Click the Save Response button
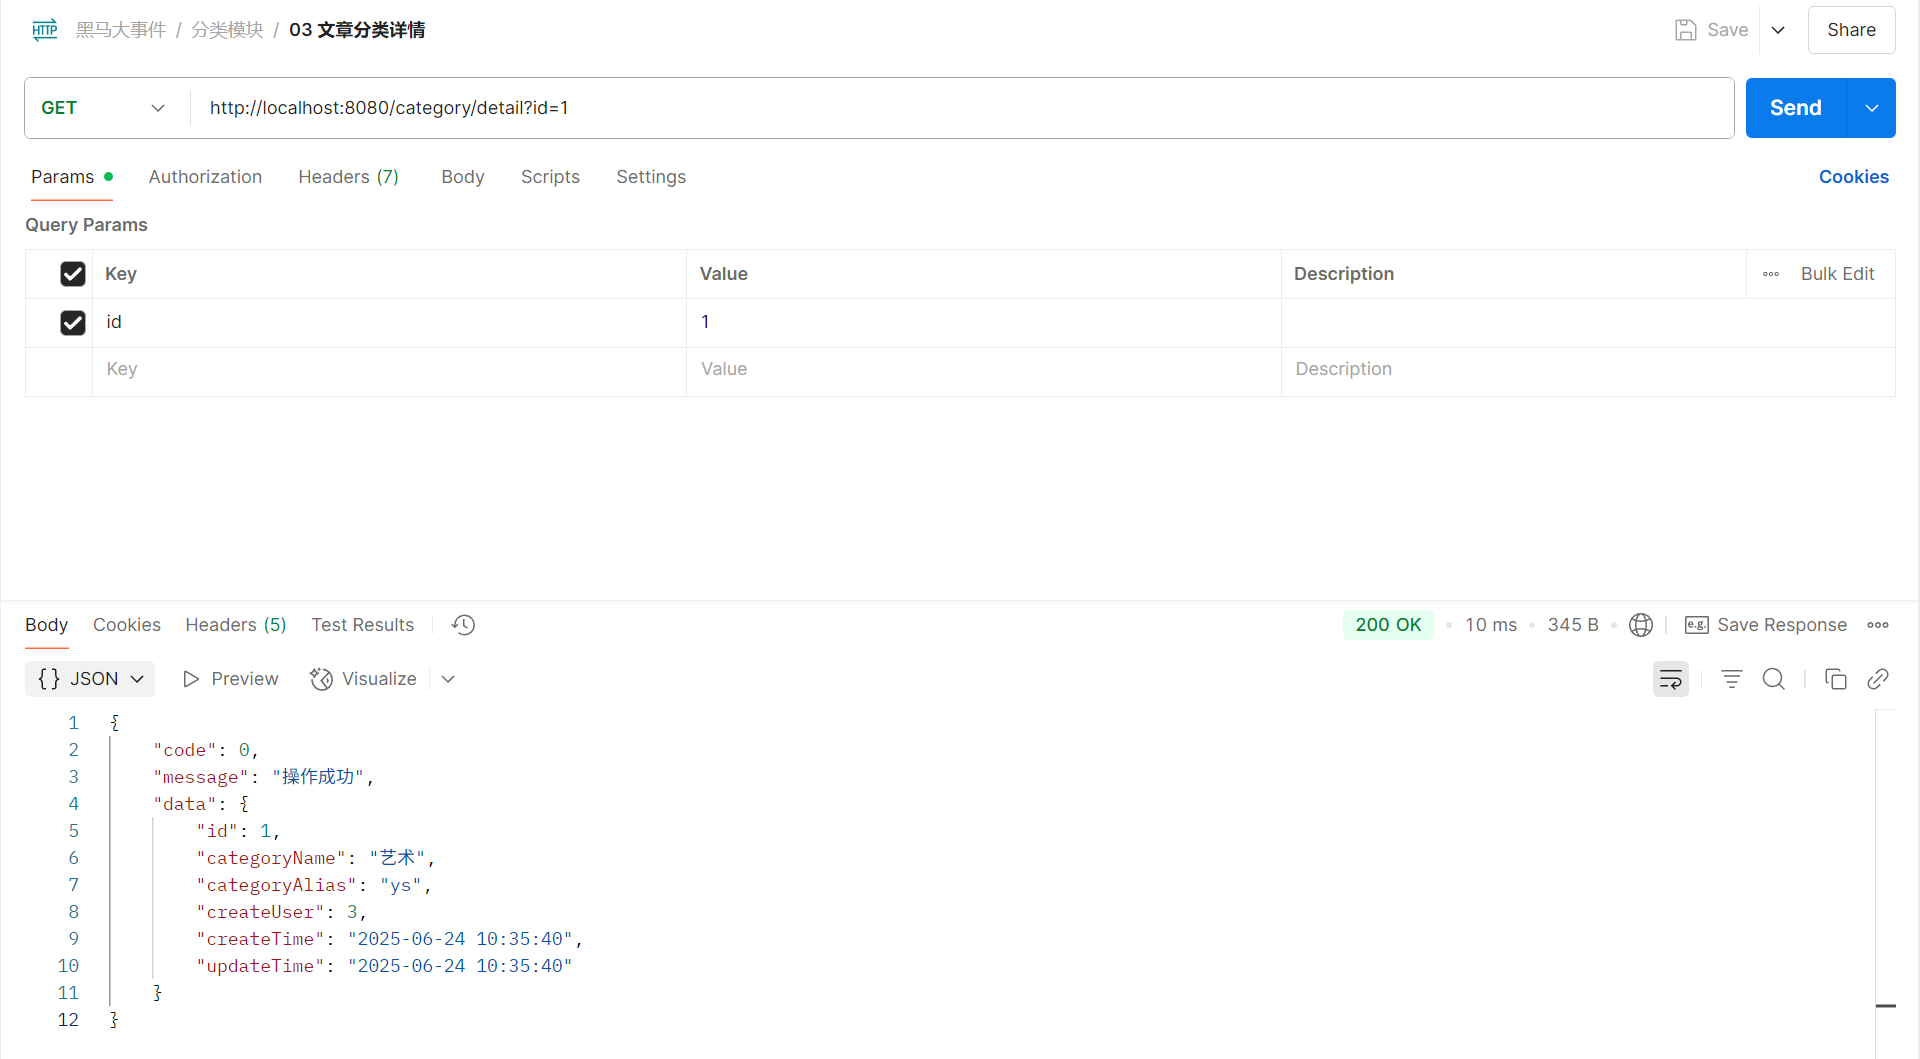Screen dimensions: 1920x1059 coord(1766,625)
